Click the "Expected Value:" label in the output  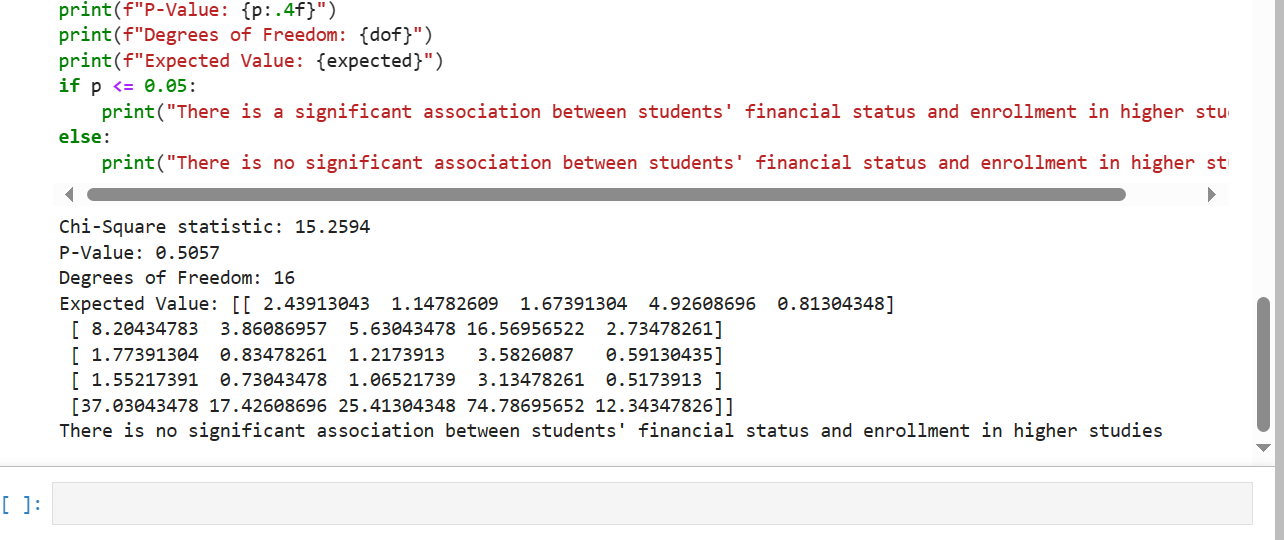coord(134,303)
